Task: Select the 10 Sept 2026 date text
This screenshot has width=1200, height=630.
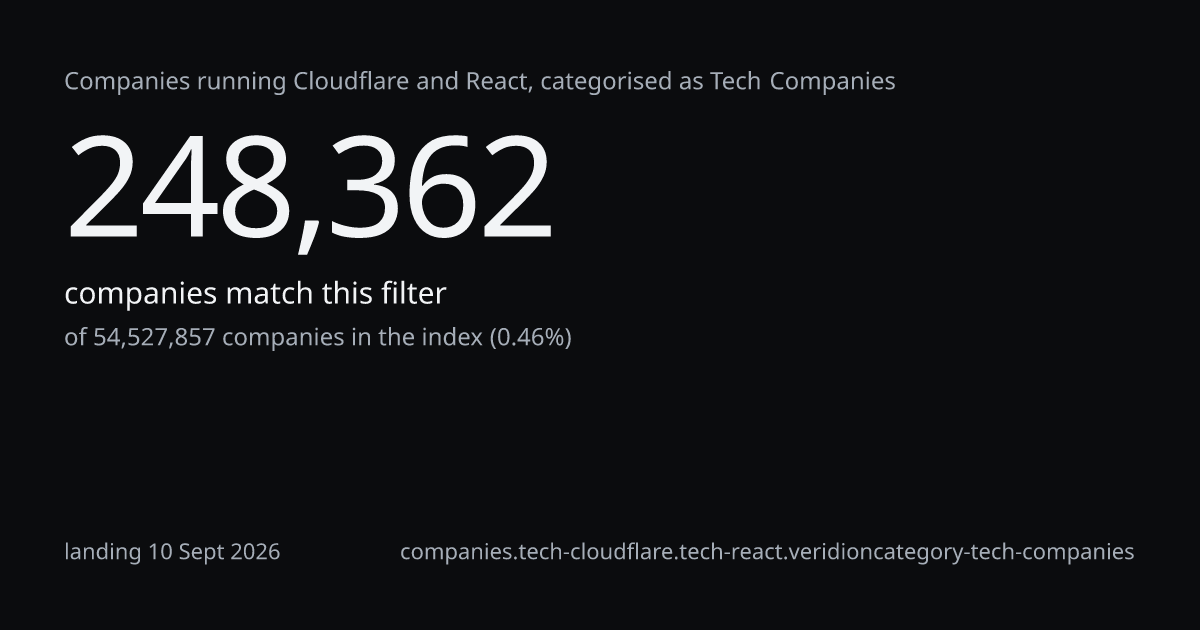Action: pos(214,552)
